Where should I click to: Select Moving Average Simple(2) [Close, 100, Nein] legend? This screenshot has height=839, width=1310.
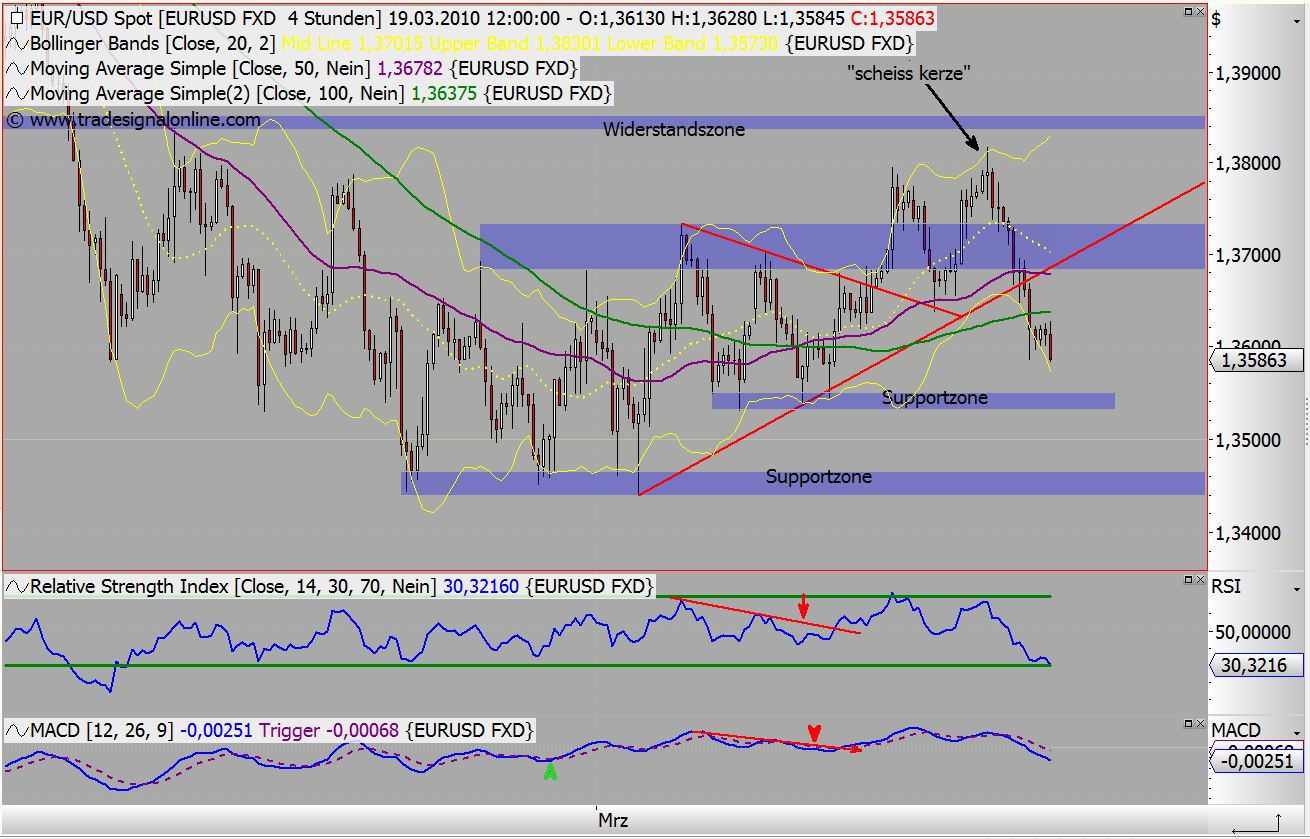217,93
